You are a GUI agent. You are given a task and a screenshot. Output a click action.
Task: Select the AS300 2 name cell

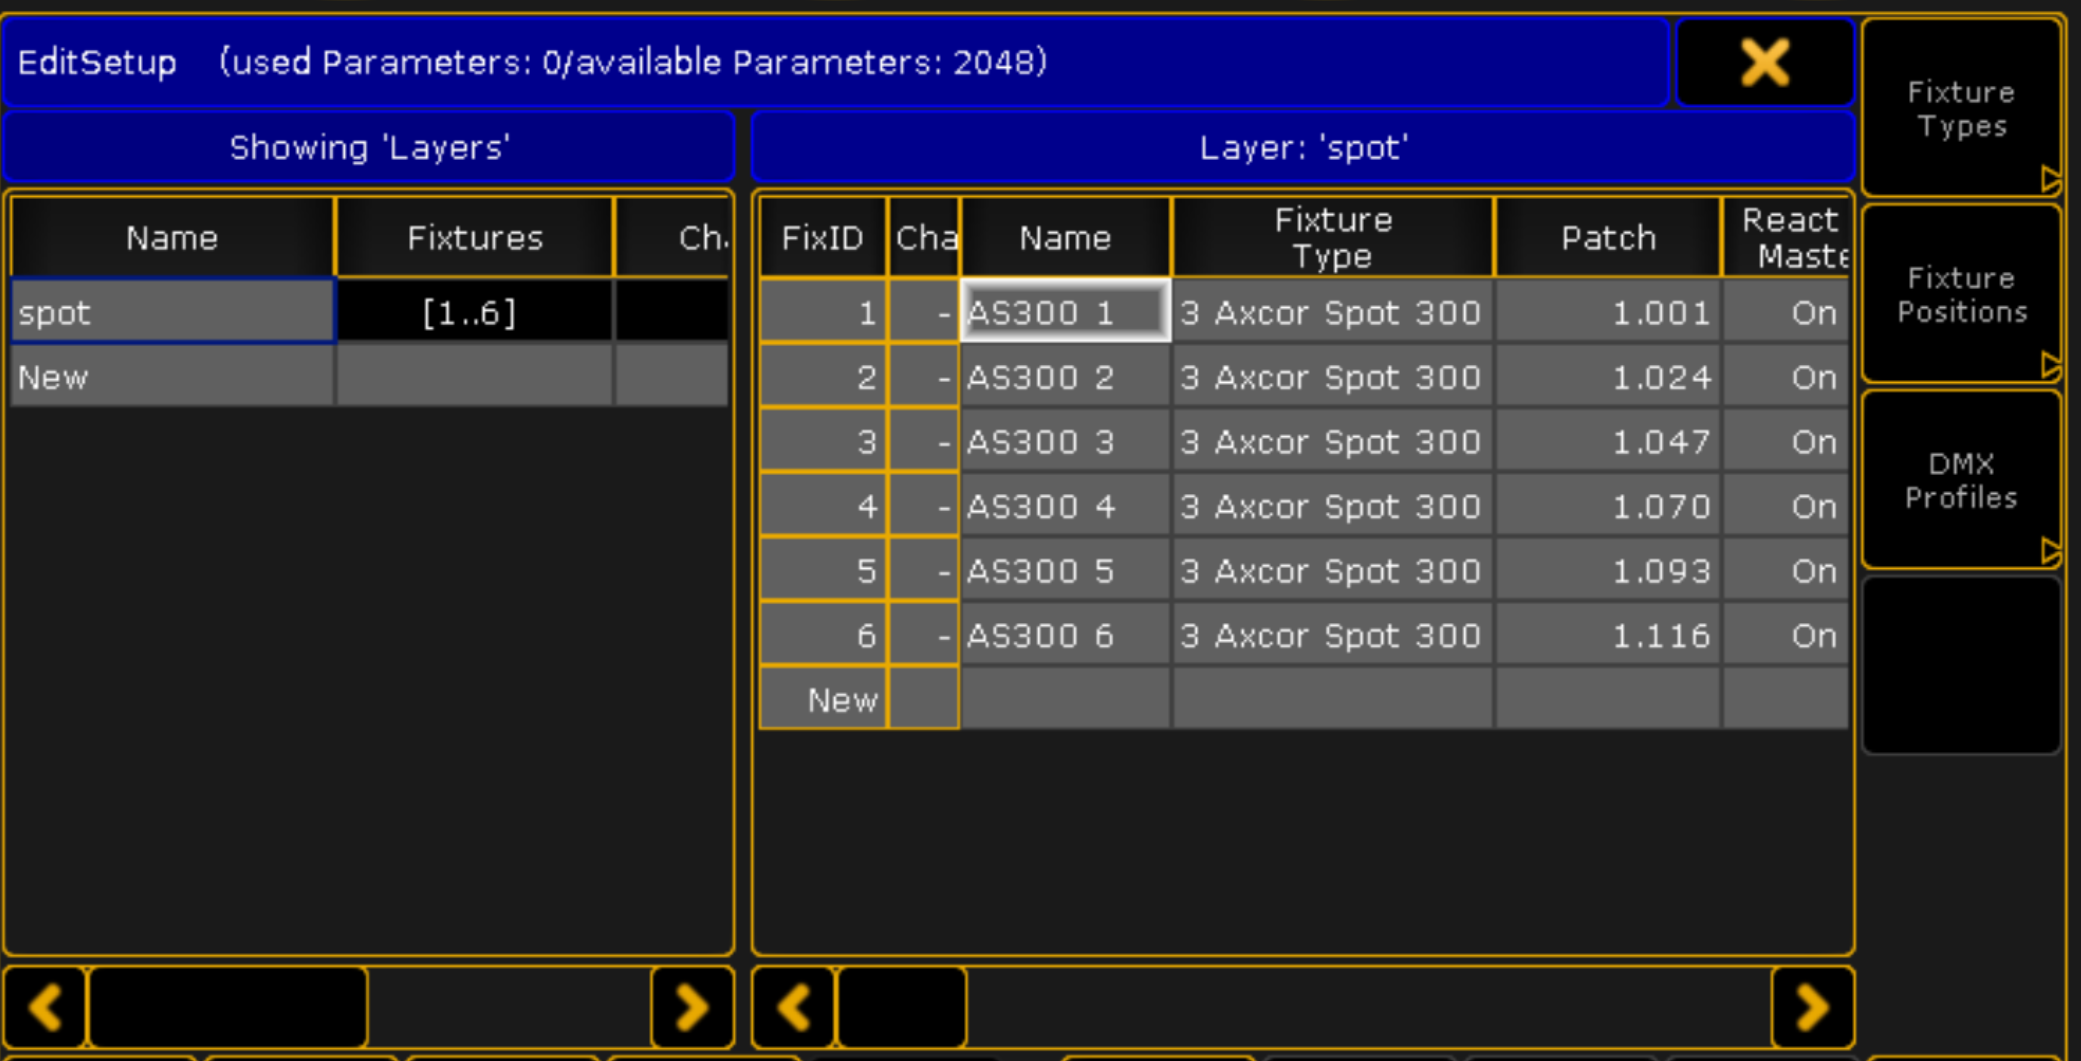click(x=1065, y=377)
